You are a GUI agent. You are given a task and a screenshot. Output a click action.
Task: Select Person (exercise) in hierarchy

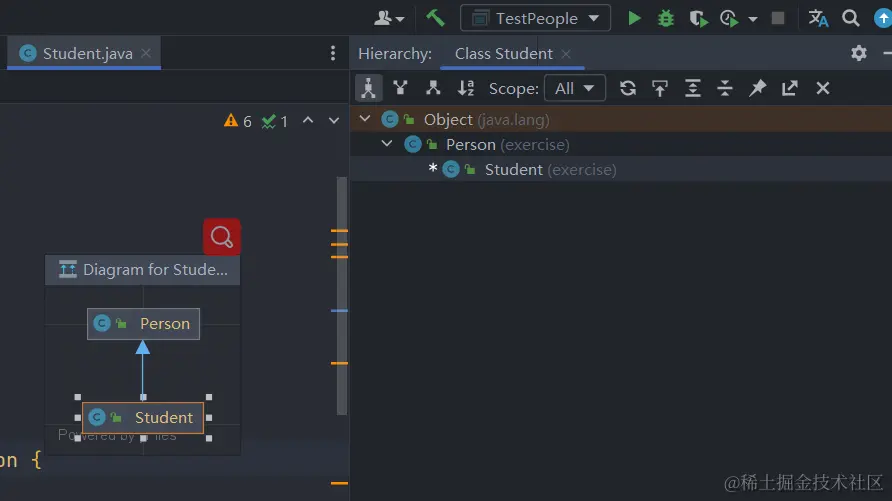click(x=621, y=144)
